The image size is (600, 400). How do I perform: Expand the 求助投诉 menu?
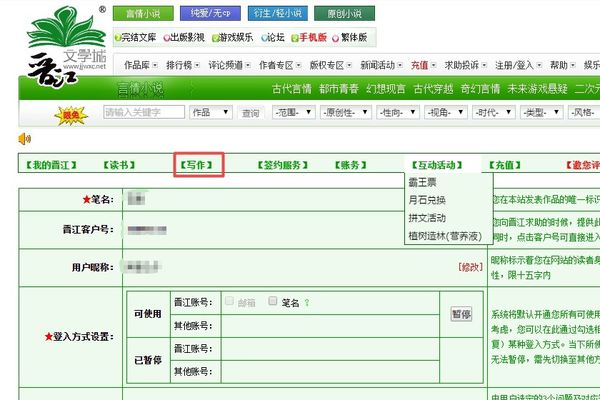466,65
